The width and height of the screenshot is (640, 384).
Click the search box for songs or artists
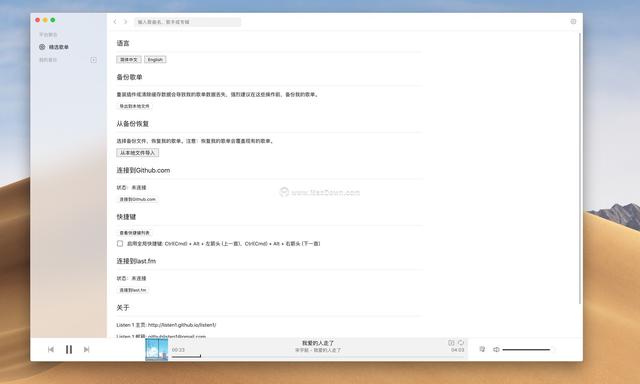tap(188, 22)
